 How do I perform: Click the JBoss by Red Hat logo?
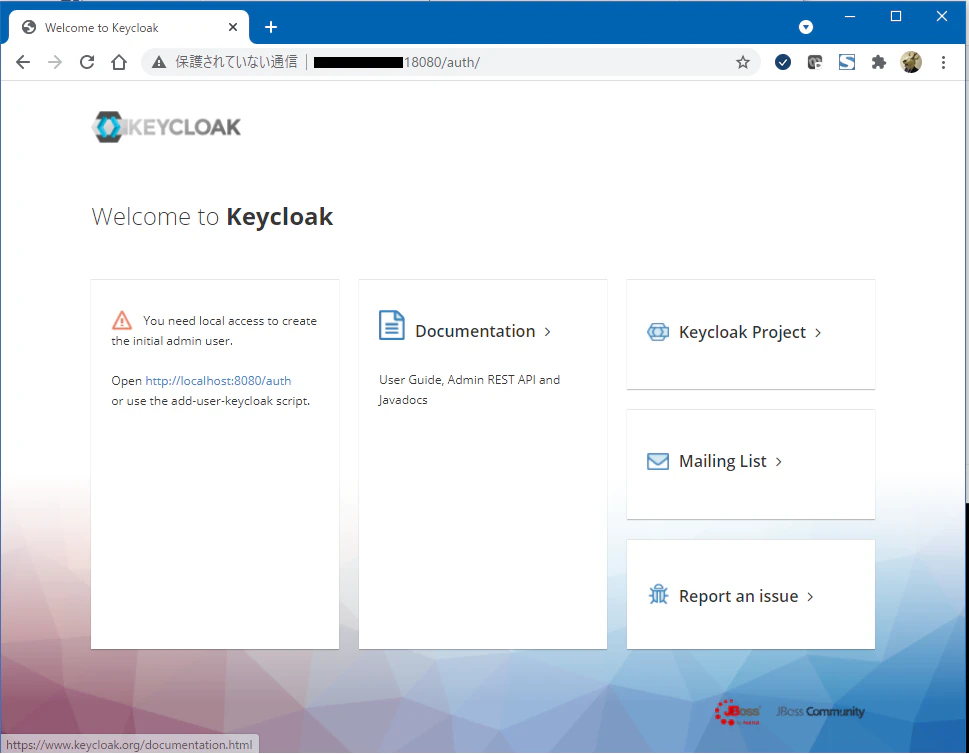(x=737, y=712)
